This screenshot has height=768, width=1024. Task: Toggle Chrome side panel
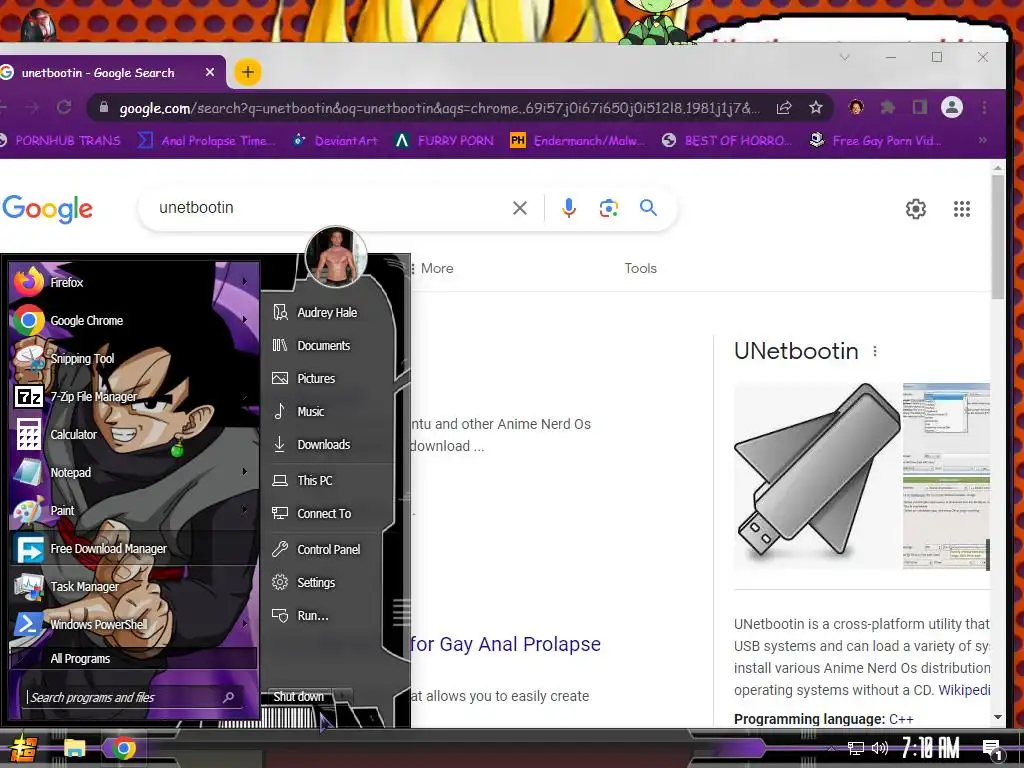[920, 107]
